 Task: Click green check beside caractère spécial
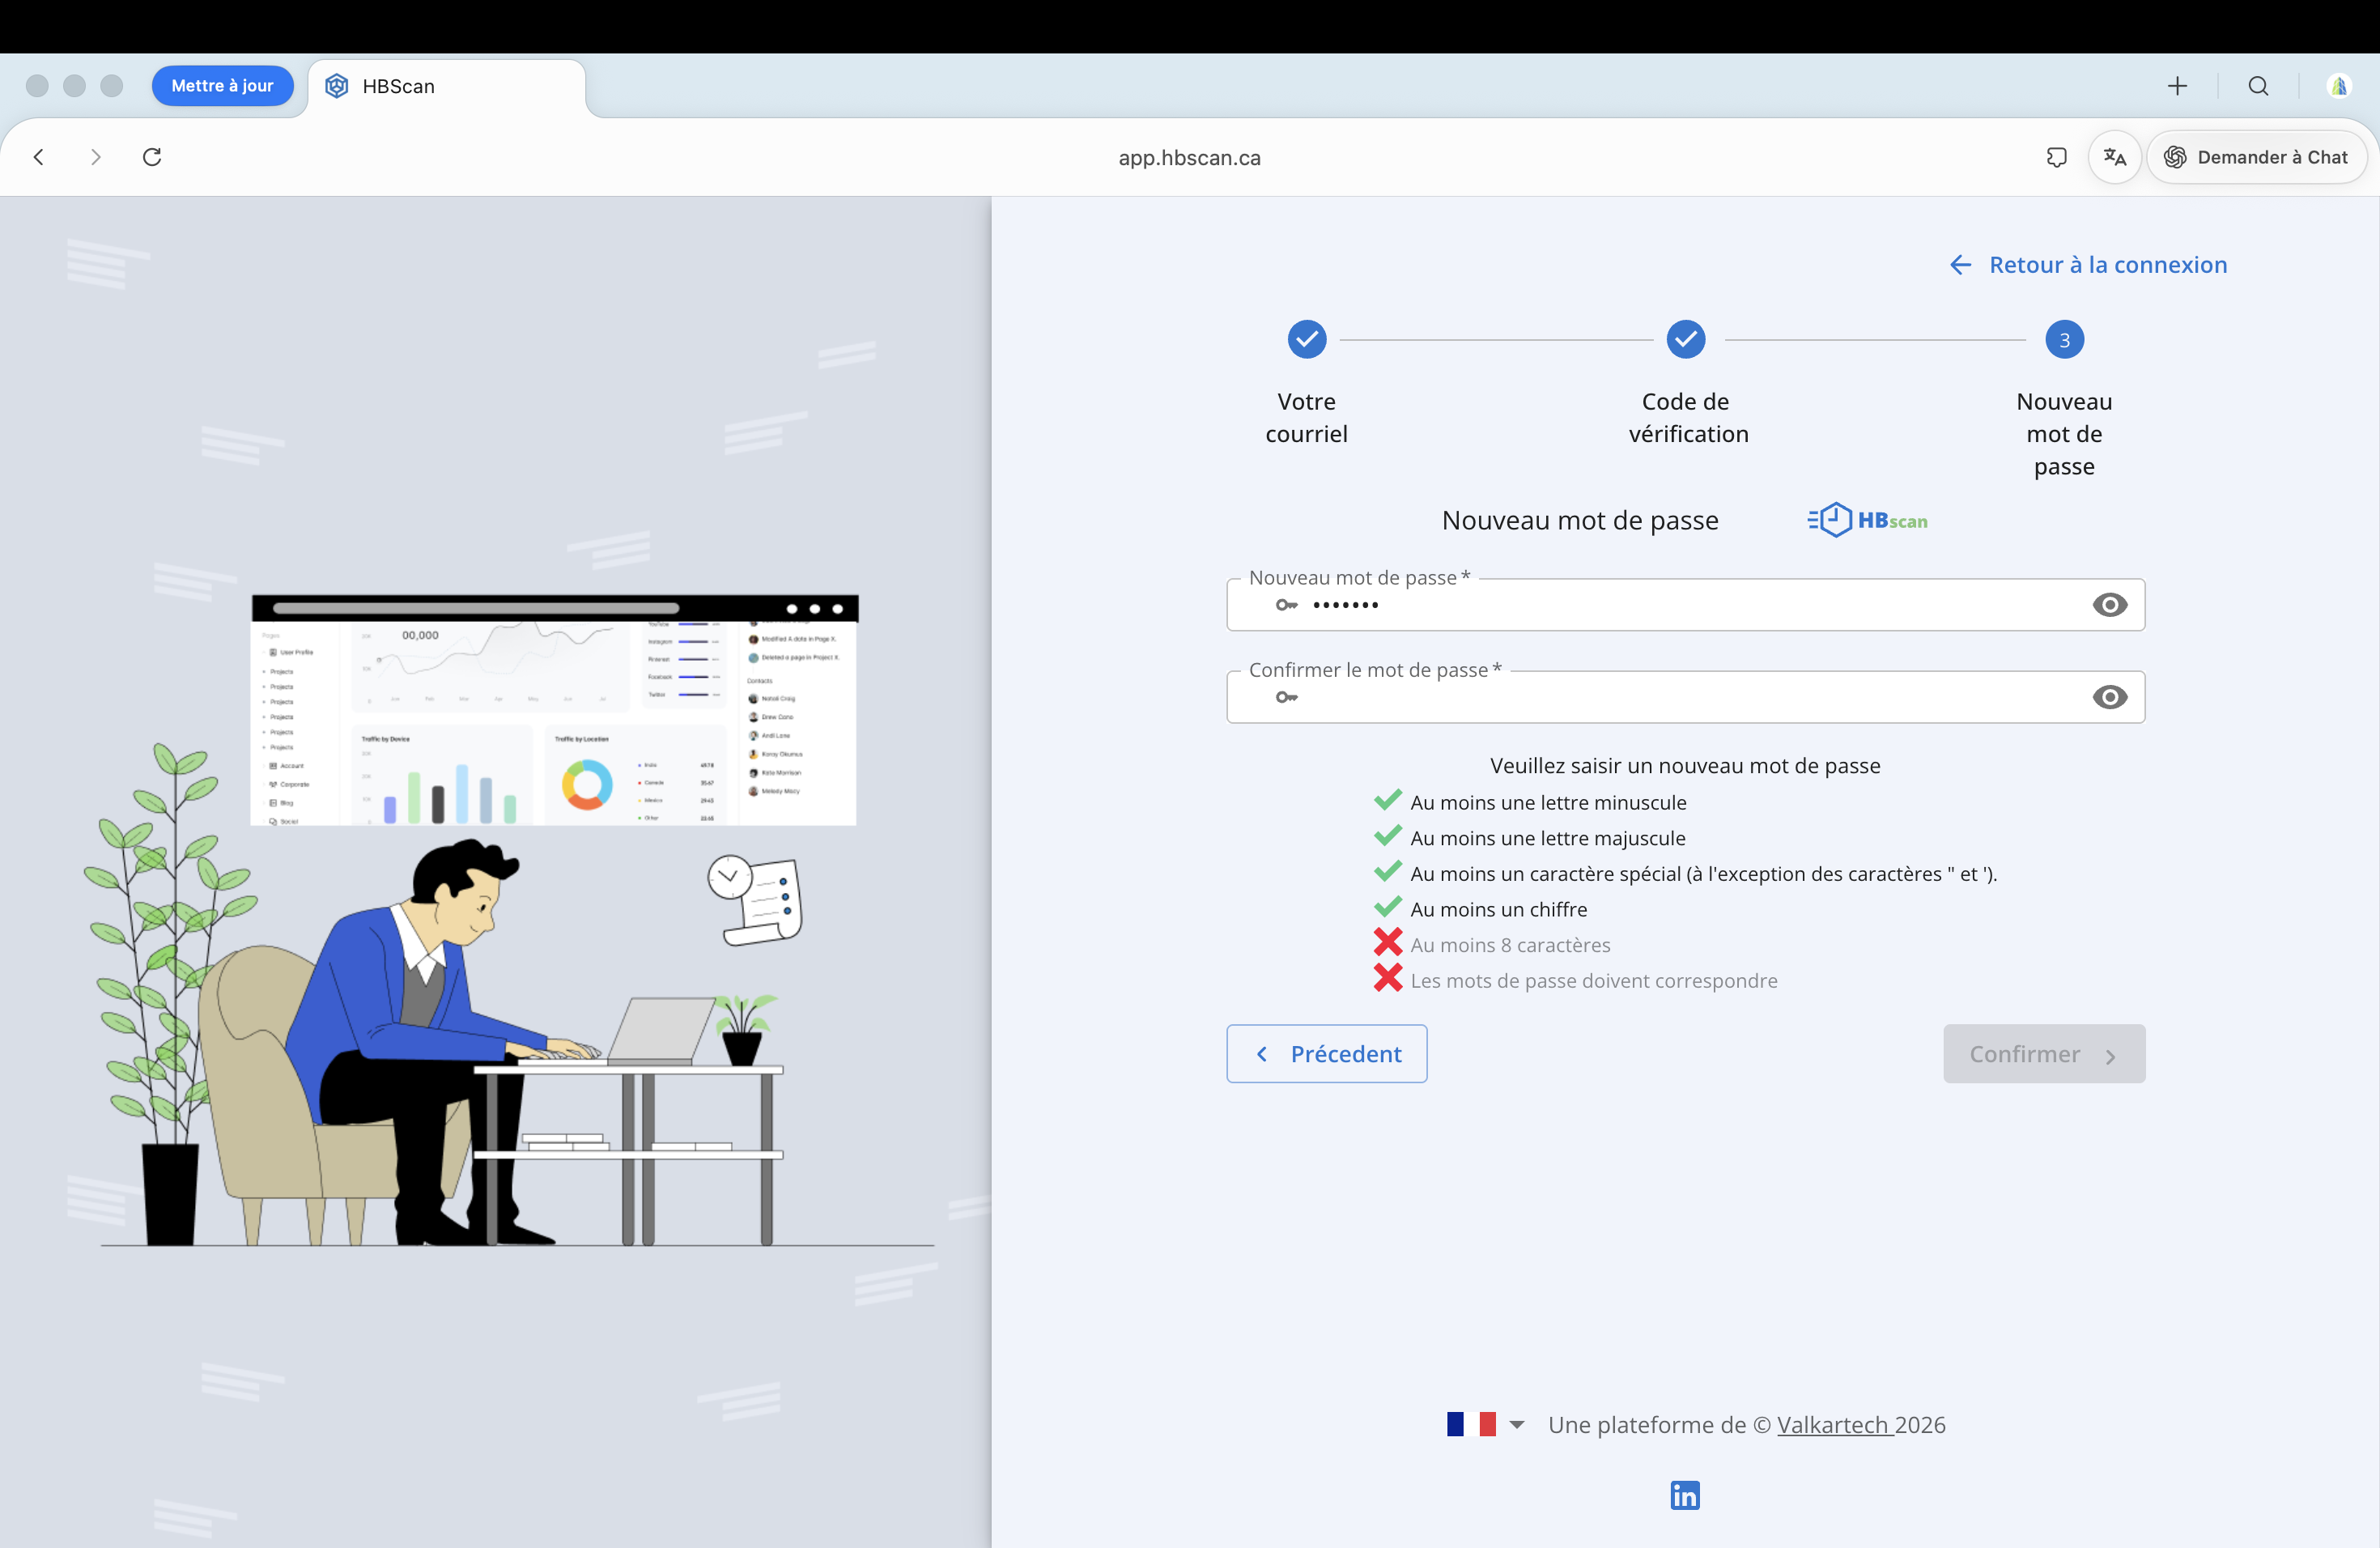pos(1387,871)
